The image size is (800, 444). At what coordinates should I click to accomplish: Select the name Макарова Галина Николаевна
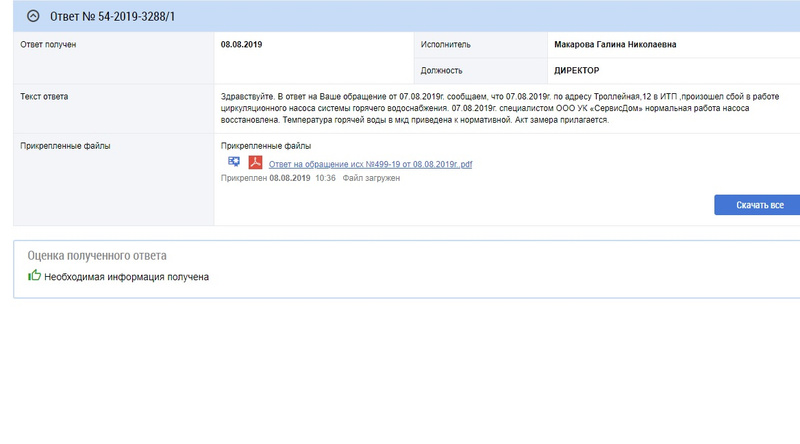(615, 44)
